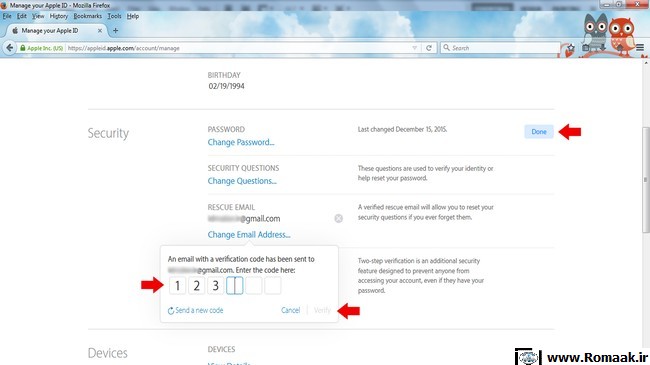Click the search magnifier icon
Image resolution: width=650 pixels, height=365 pixels.
click(446, 48)
